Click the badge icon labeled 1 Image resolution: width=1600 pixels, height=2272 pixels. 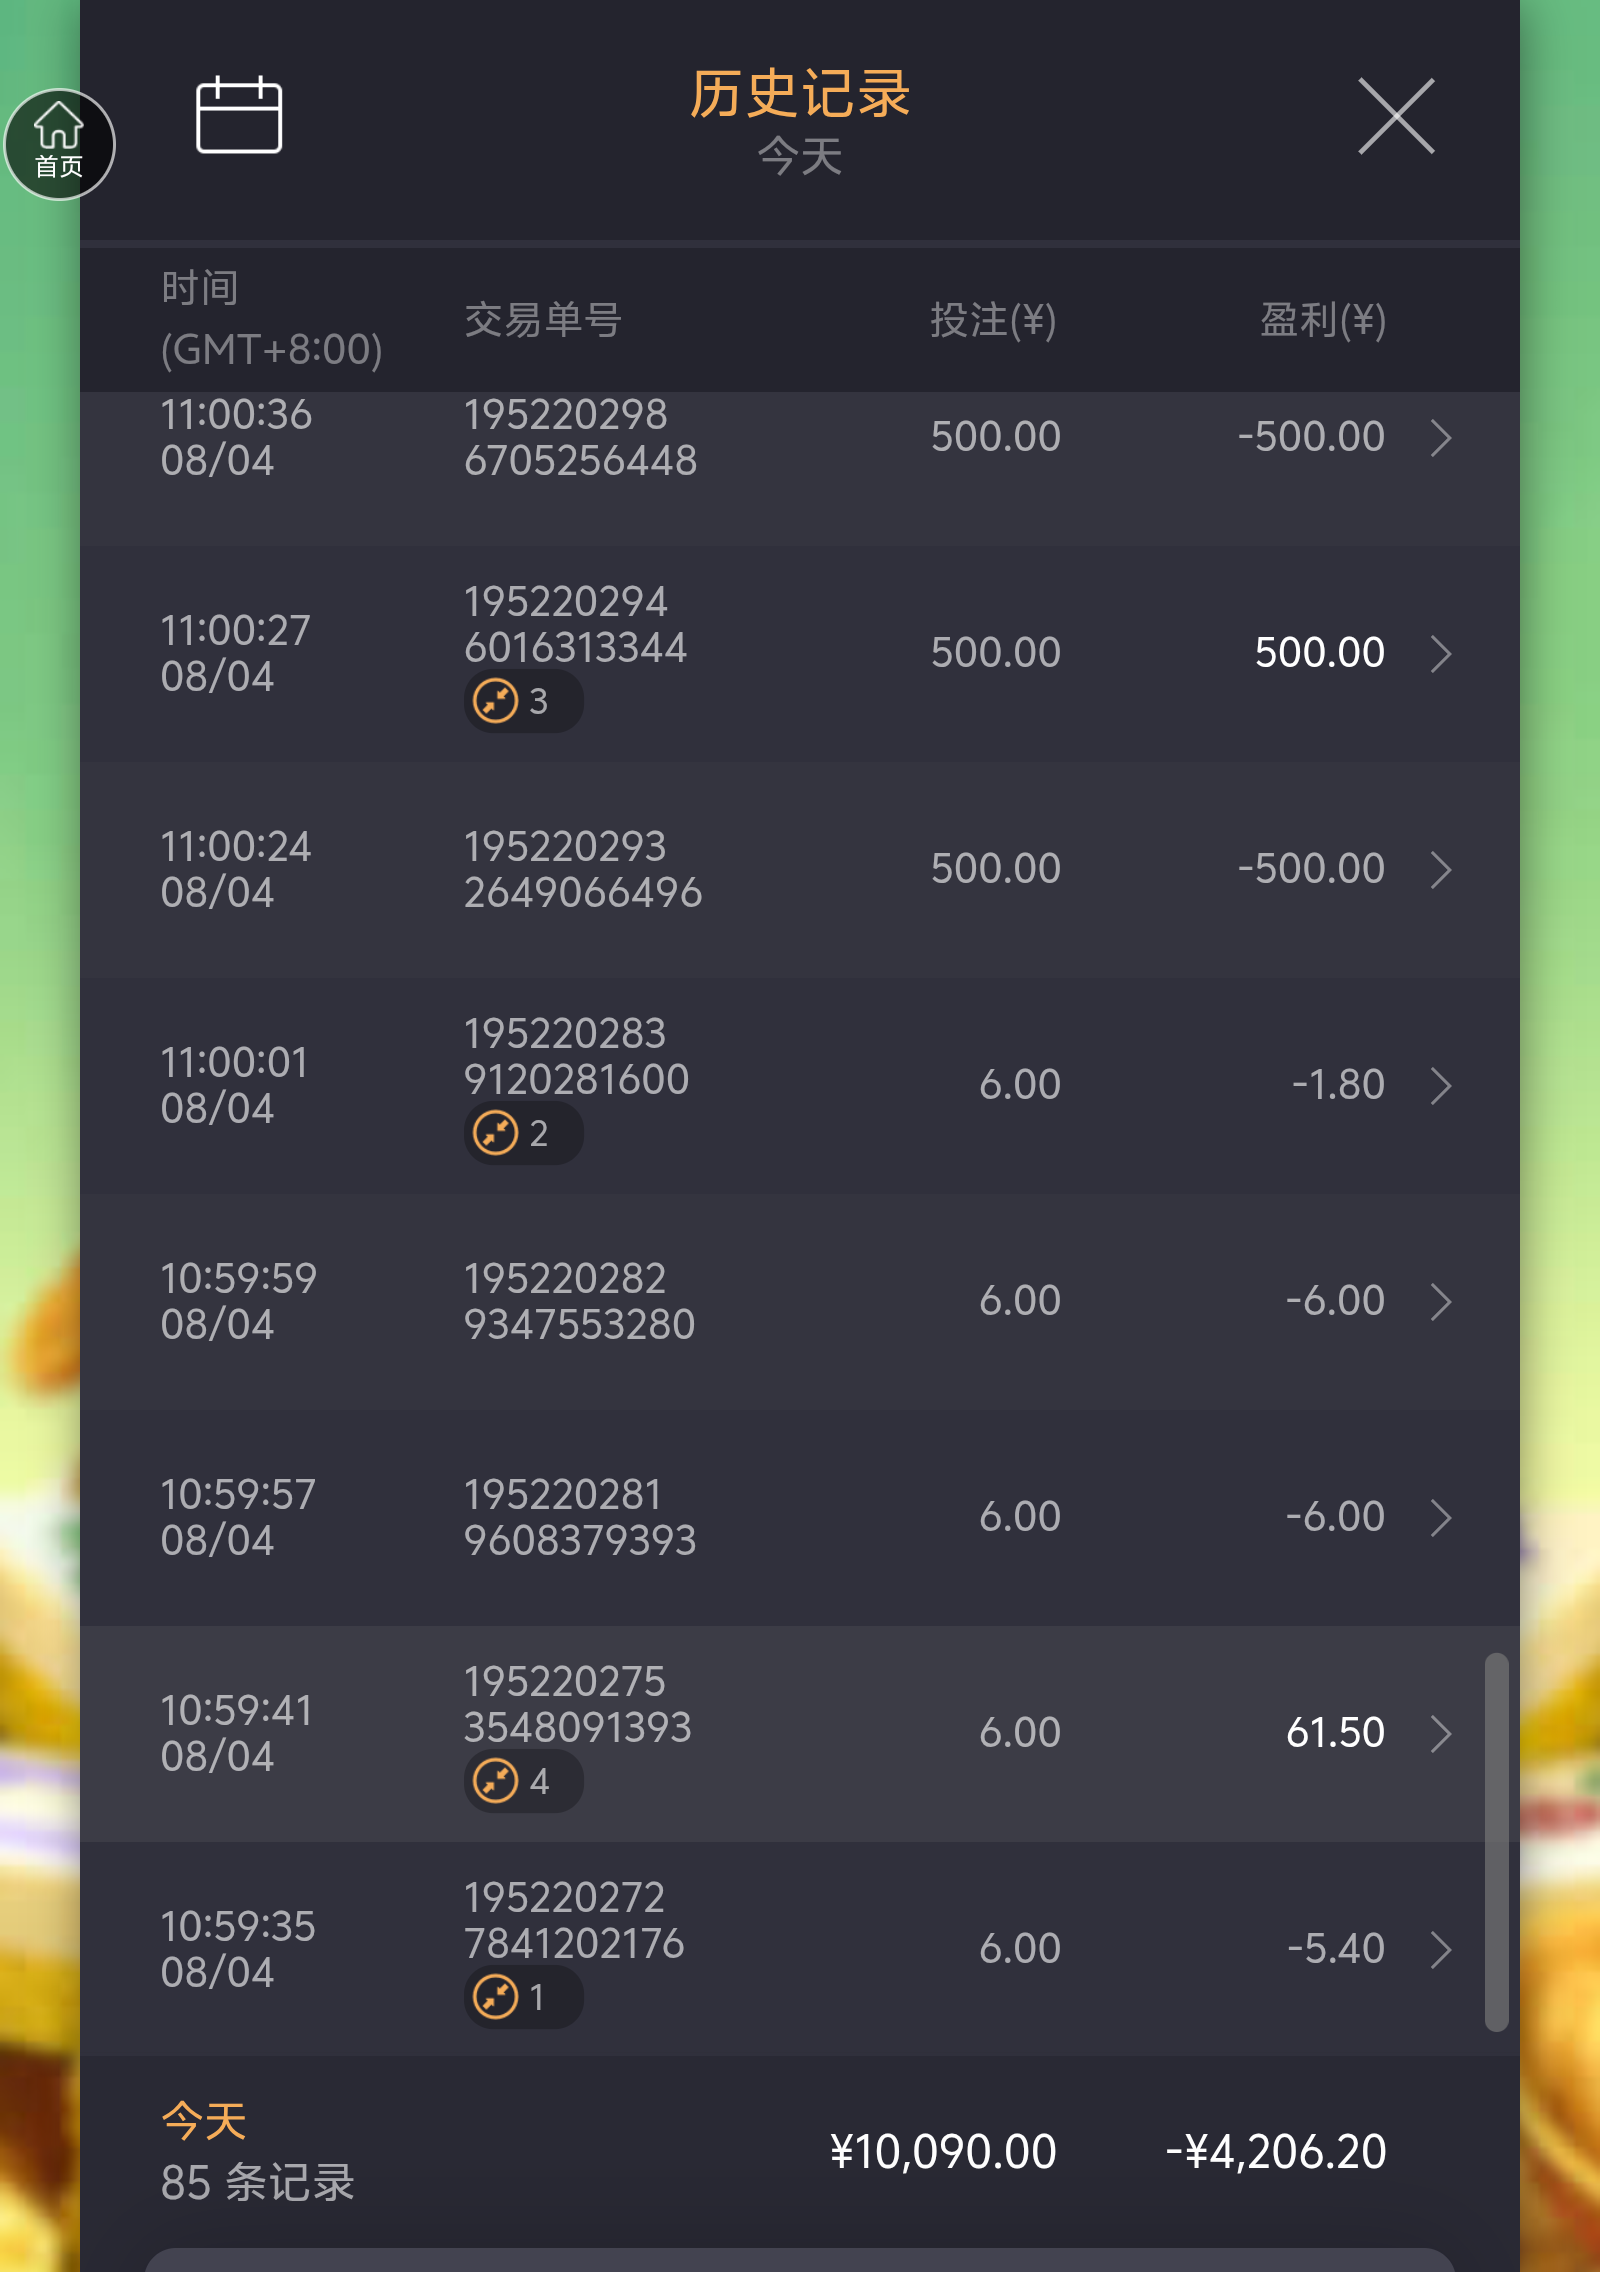point(496,1997)
